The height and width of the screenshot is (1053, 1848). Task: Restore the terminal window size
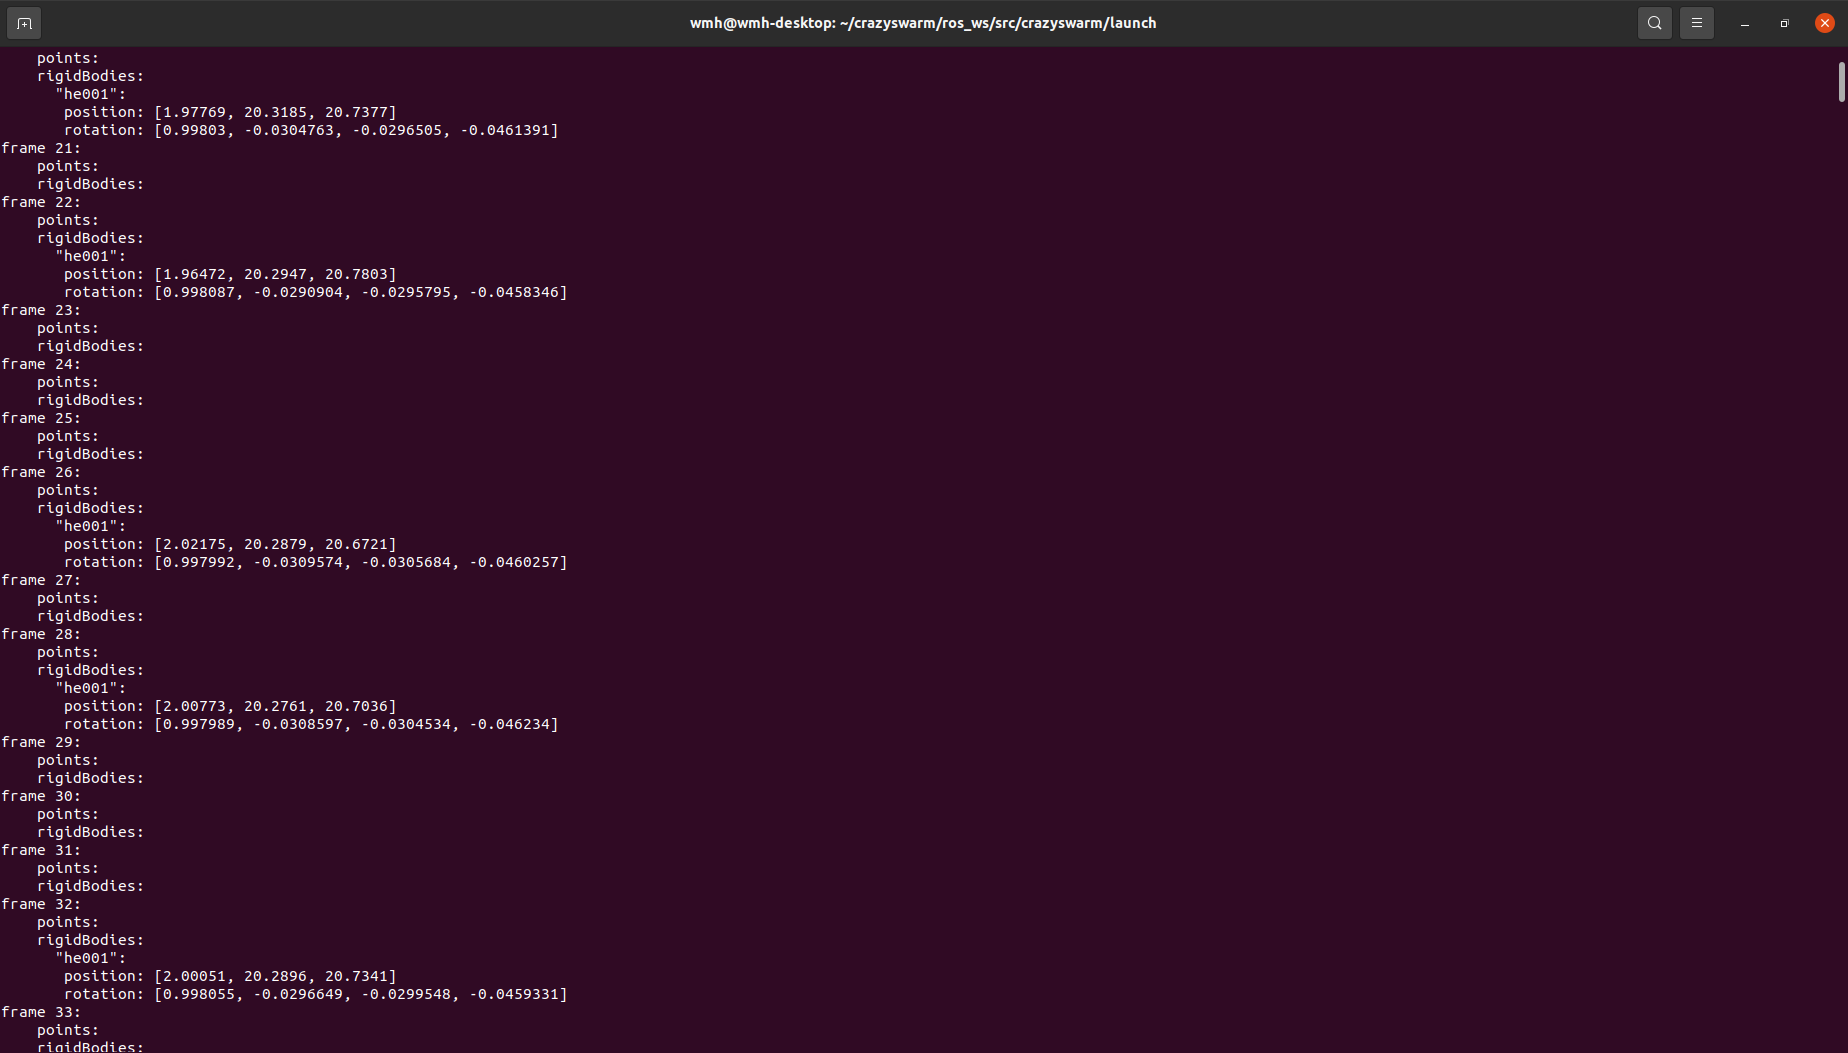pos(1785,23)
